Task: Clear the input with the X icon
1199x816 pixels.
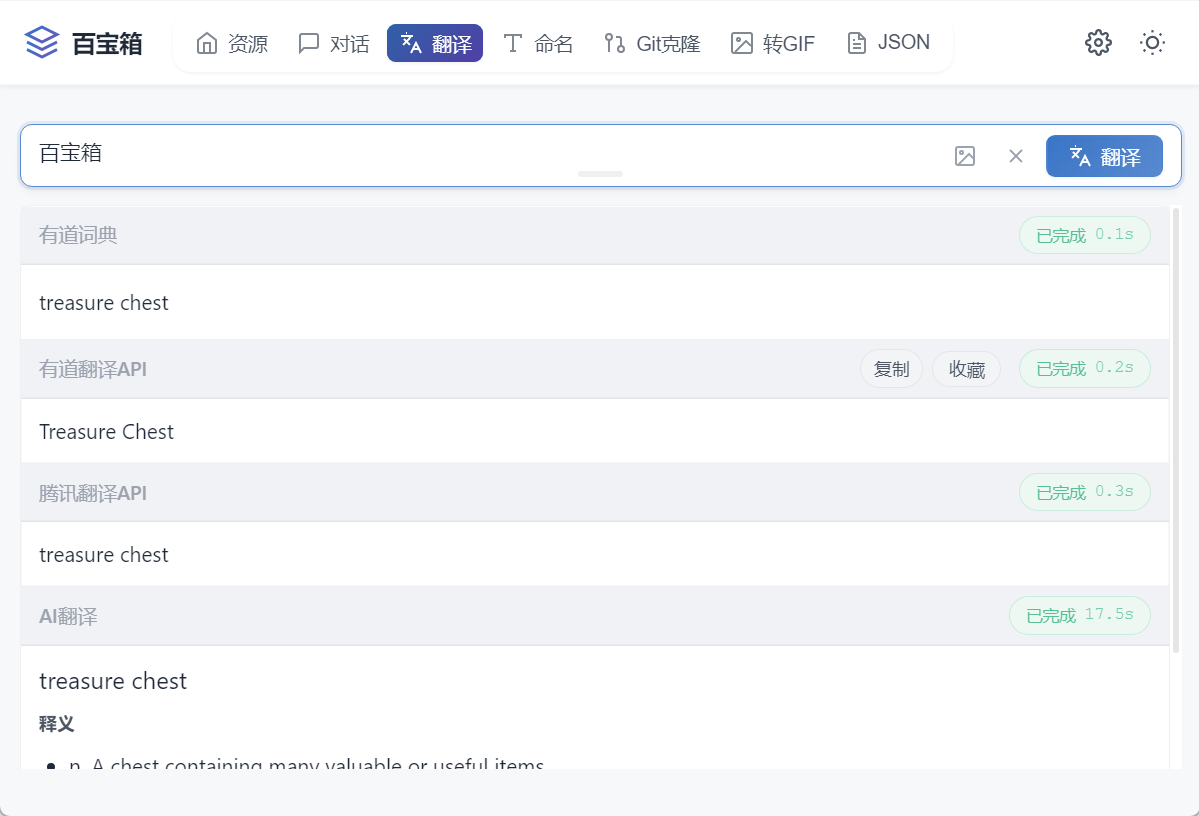Action: (1016, 156)
